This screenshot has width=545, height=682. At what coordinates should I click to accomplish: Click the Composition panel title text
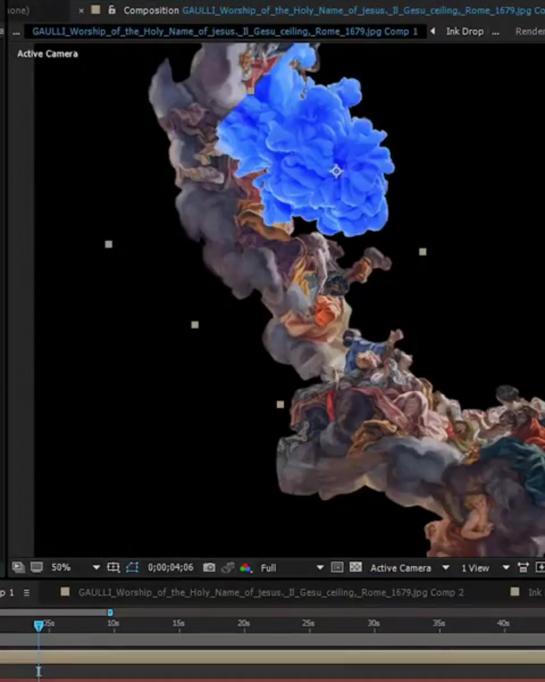[x=151, y=10]
